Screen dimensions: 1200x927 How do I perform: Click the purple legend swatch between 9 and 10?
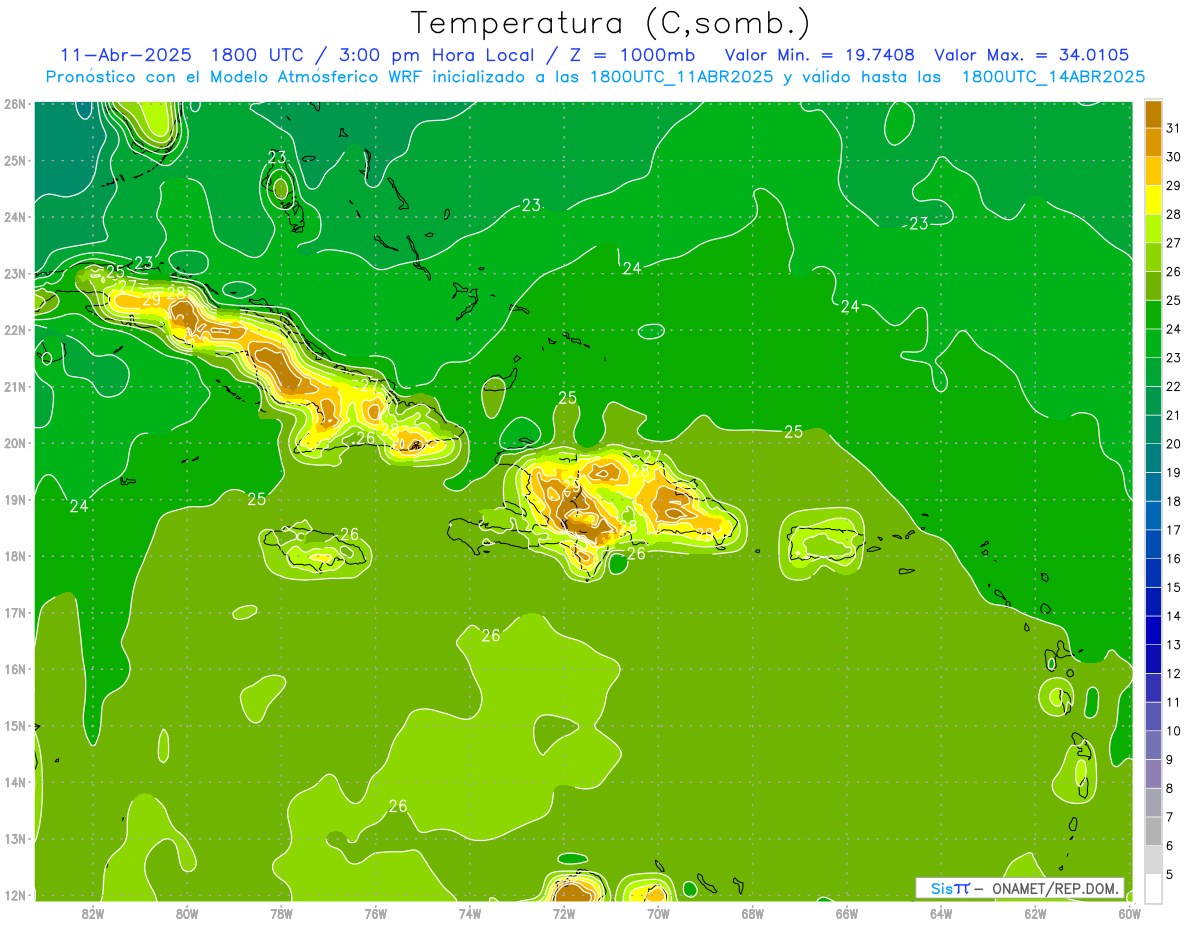tap(1153, 745)
